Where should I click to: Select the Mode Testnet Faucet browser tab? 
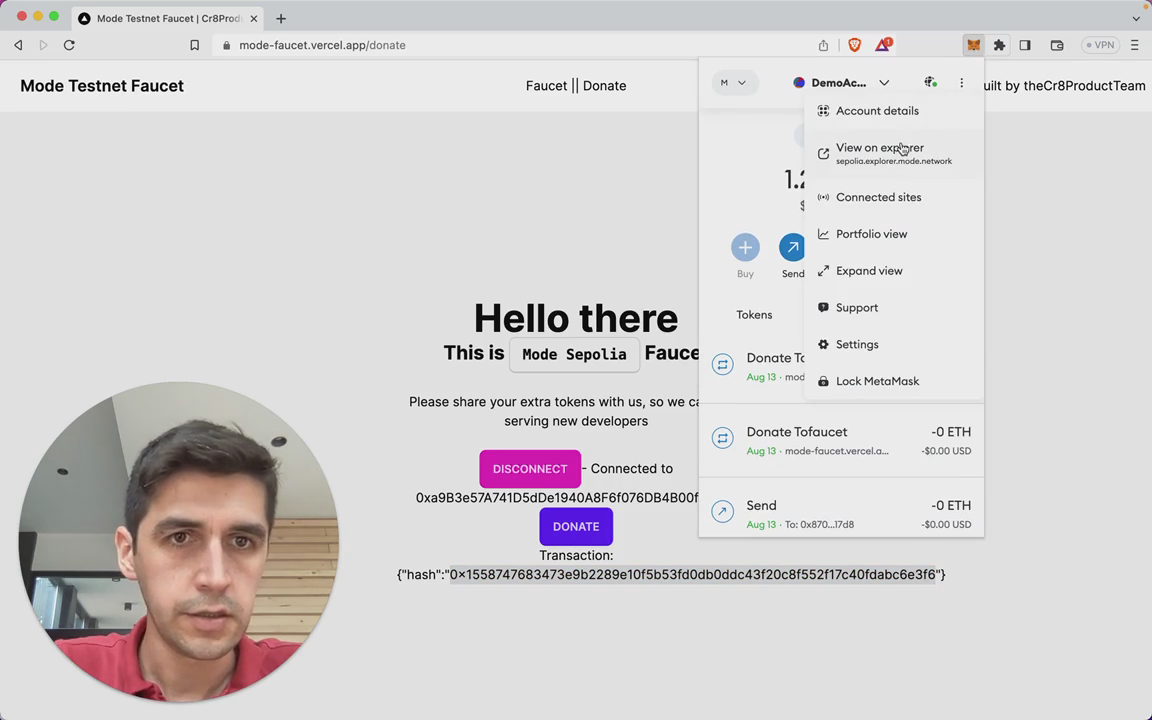pos(169,18)
